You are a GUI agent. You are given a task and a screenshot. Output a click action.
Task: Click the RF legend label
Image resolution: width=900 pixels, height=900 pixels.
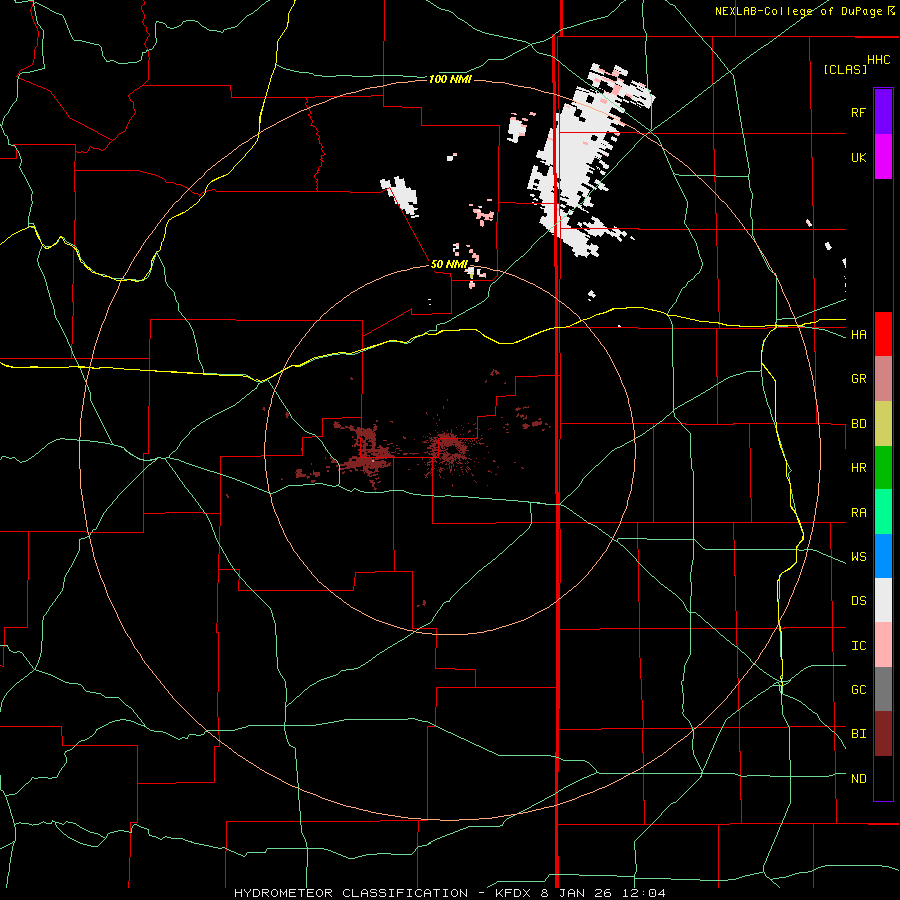point(858,112)
